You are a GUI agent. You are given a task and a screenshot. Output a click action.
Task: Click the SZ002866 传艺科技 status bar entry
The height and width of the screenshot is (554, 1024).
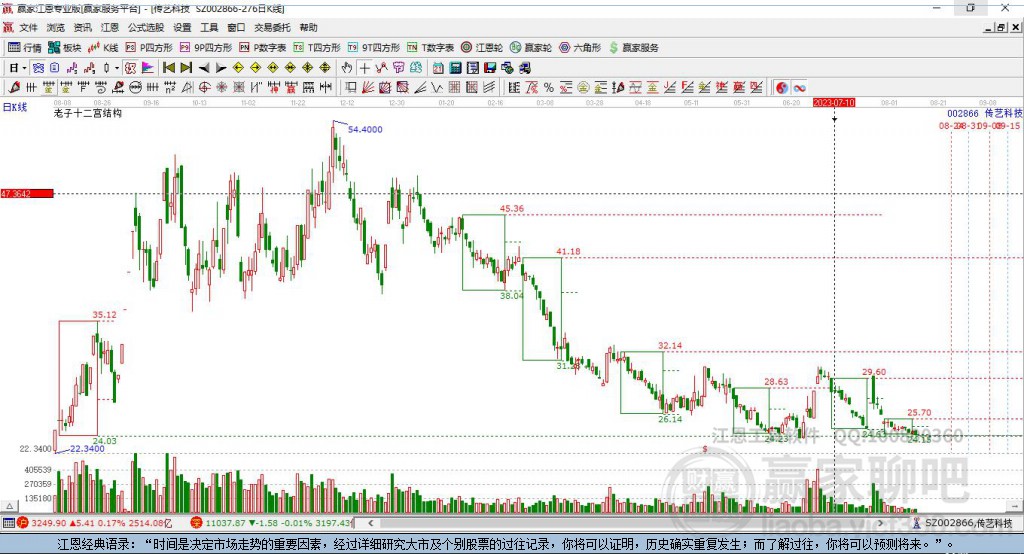pos(963,523)
